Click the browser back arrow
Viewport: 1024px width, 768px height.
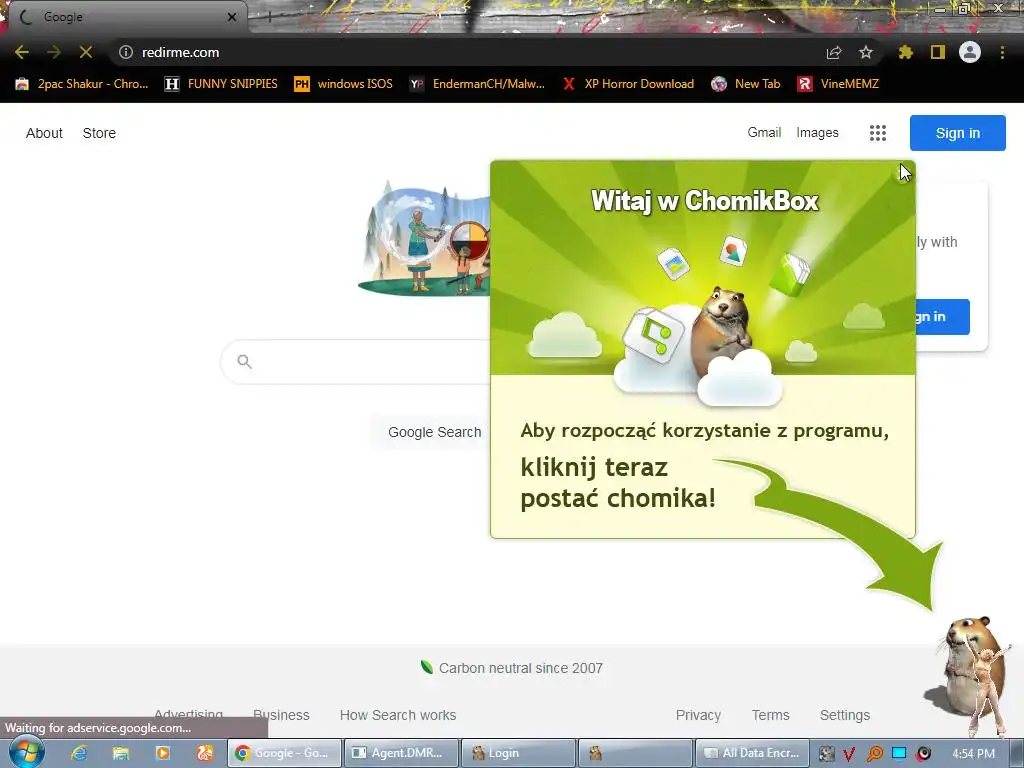click(x=22, y=52)
